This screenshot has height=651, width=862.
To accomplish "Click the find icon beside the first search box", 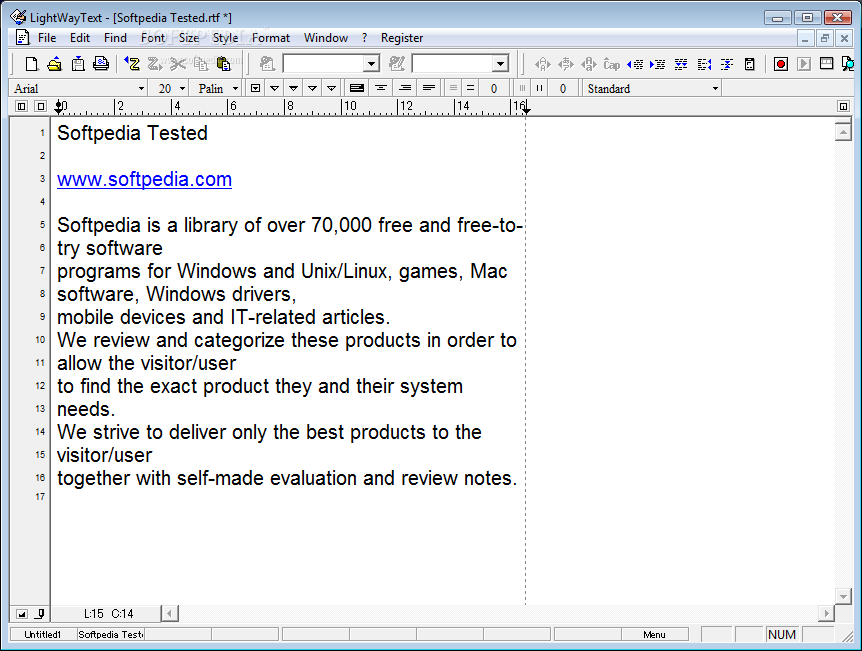I will click(x=267, y=64).
